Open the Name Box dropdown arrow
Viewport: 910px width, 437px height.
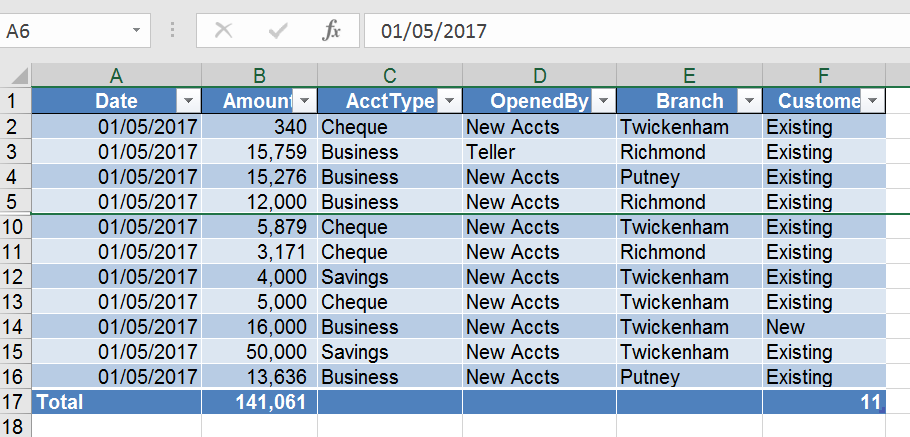pyautogui.click(x=136, y=31)
